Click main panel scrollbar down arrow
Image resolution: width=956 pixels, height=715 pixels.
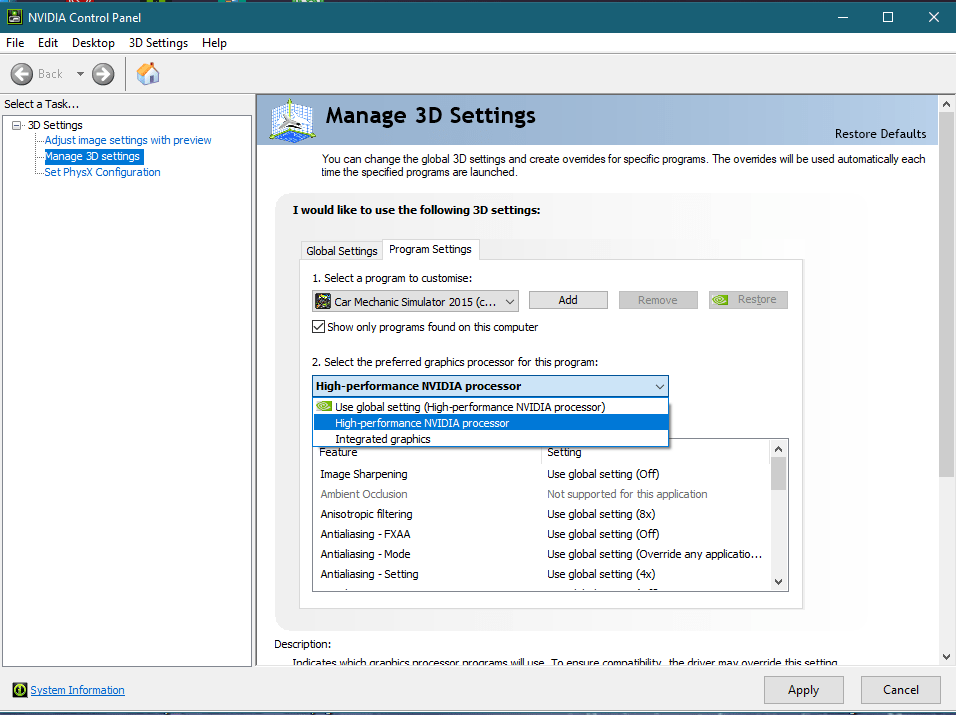pos(946,657)
